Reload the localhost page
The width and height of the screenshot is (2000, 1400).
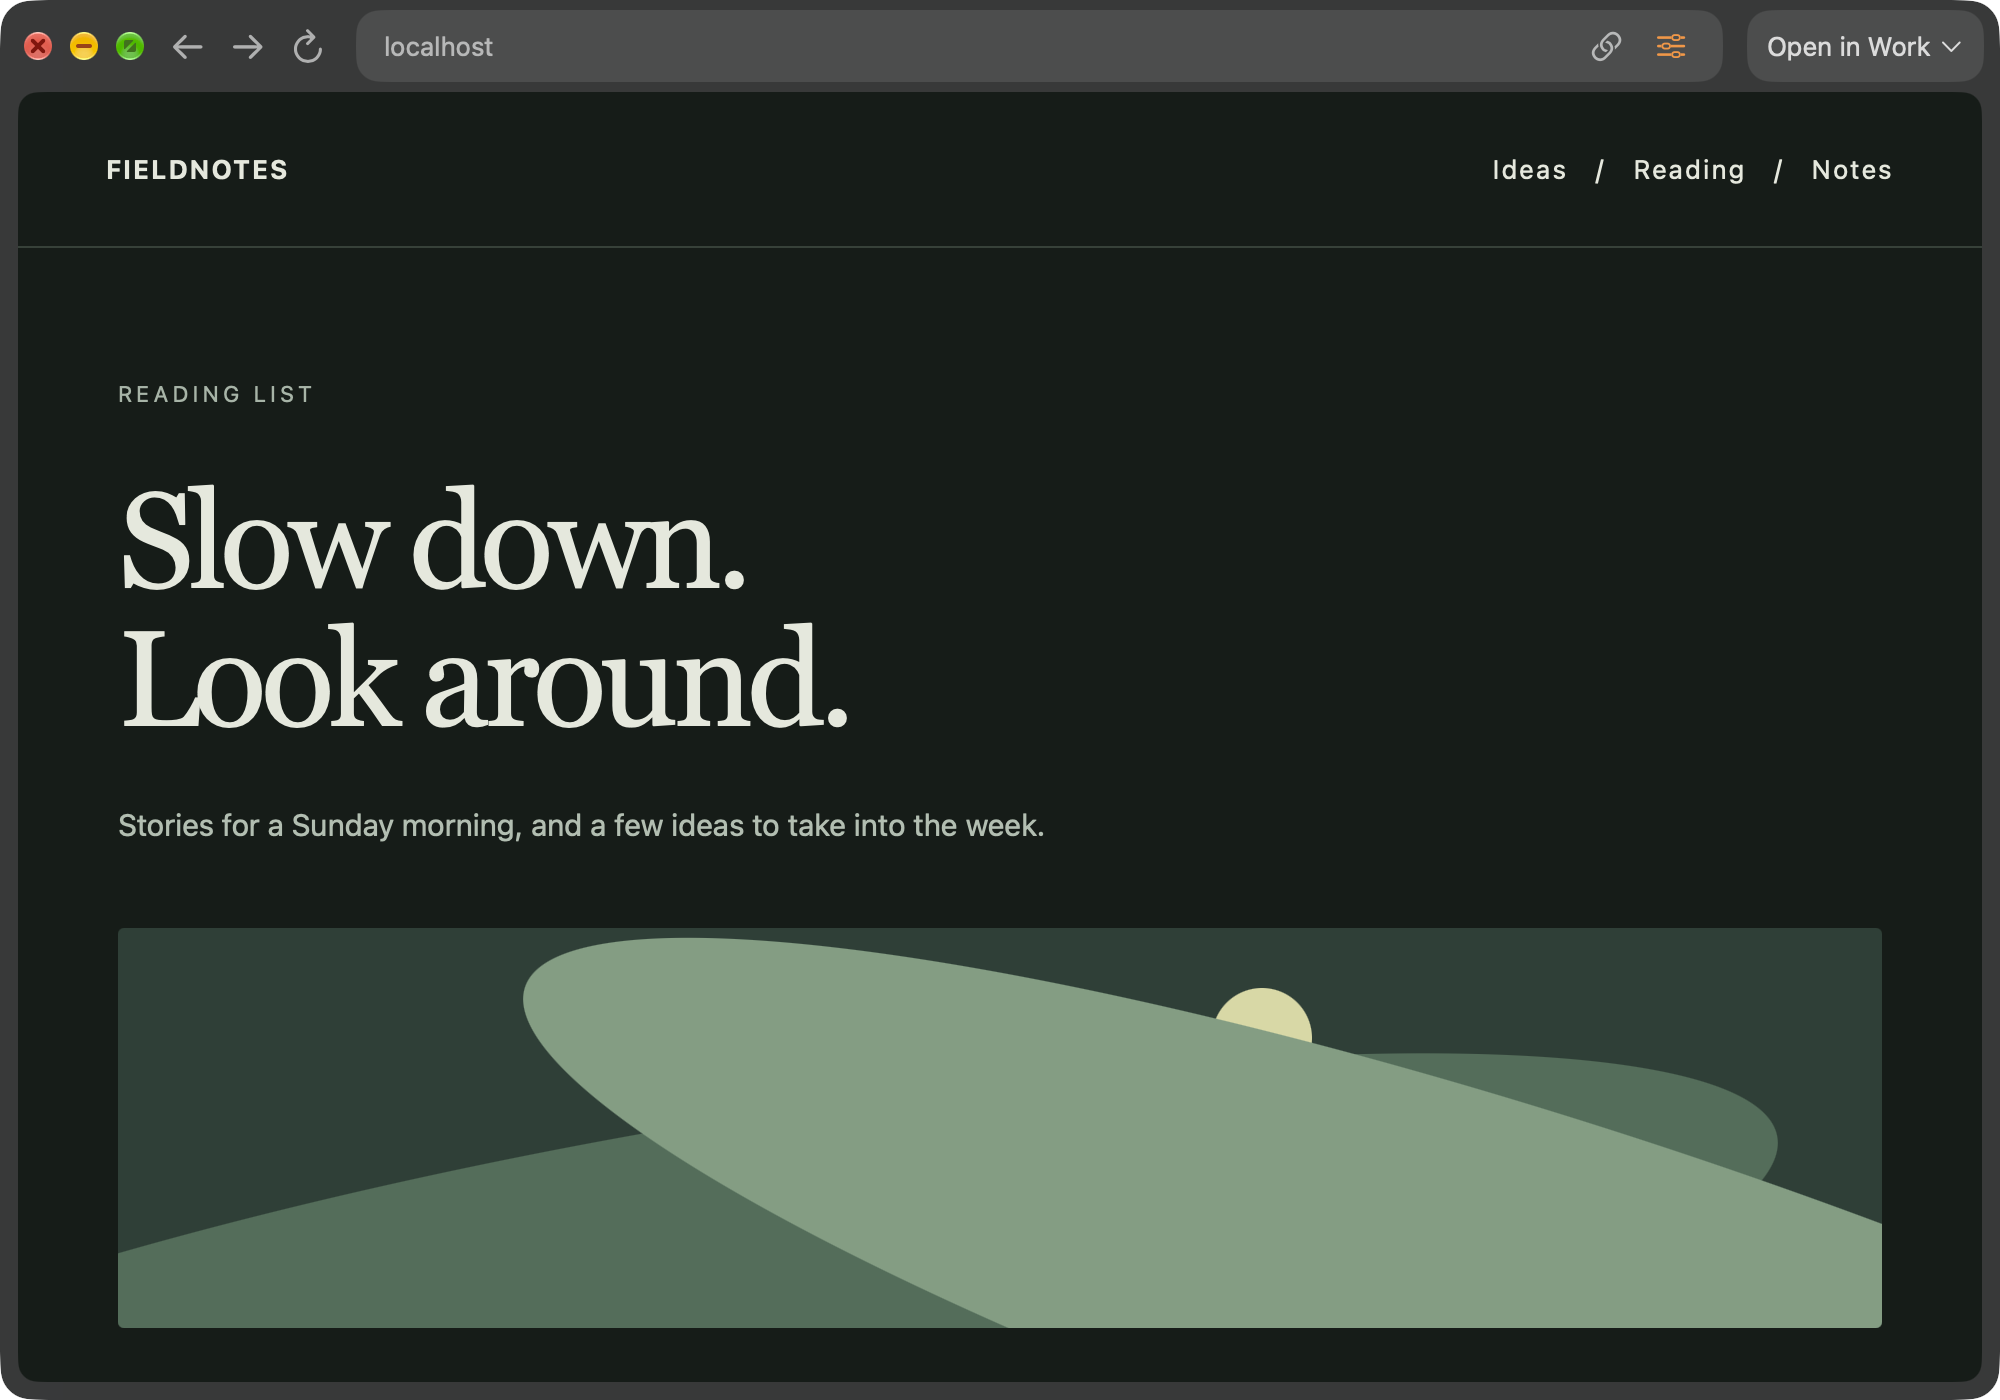pos(308,47)
